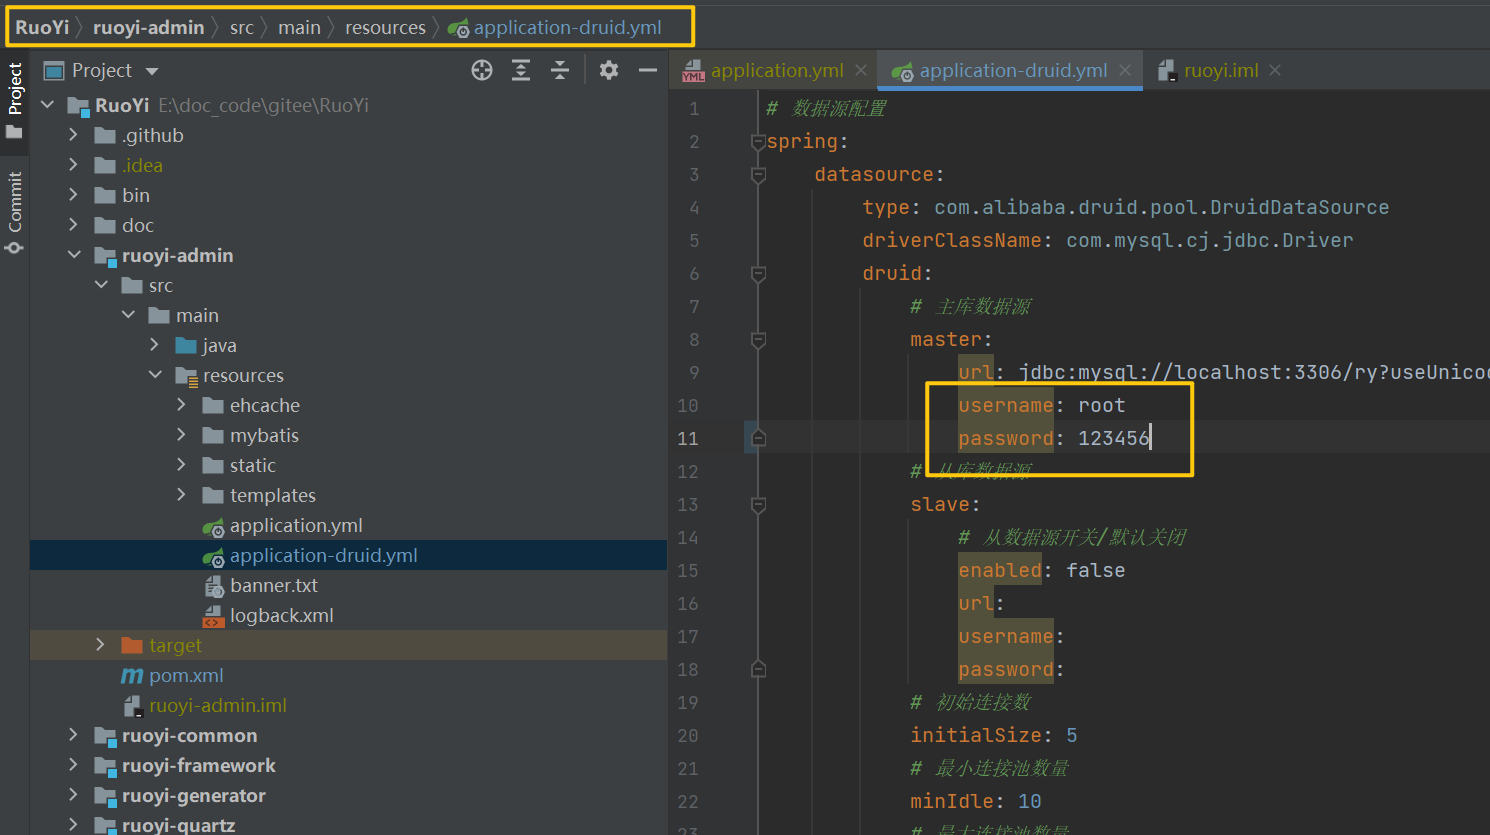Expand the java source folder
Image resolution: width=1490 pixels, height=835 pixels.
pyautogui.click(x=154, y=344)
